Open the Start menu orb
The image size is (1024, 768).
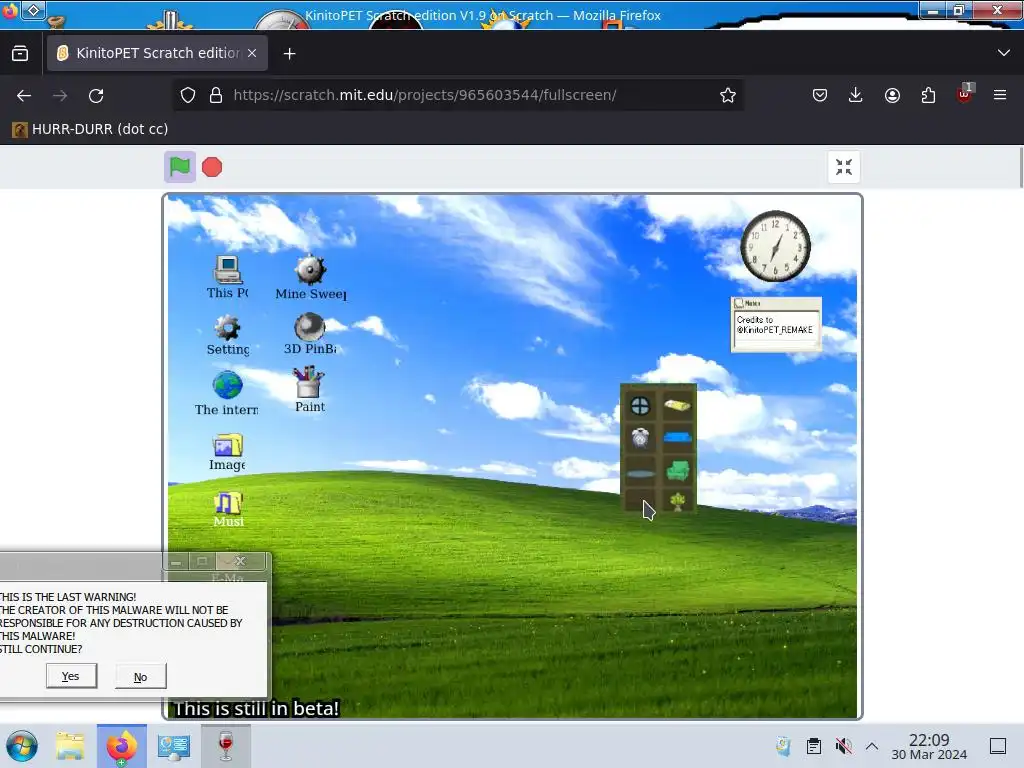click(x=22, y=746)
